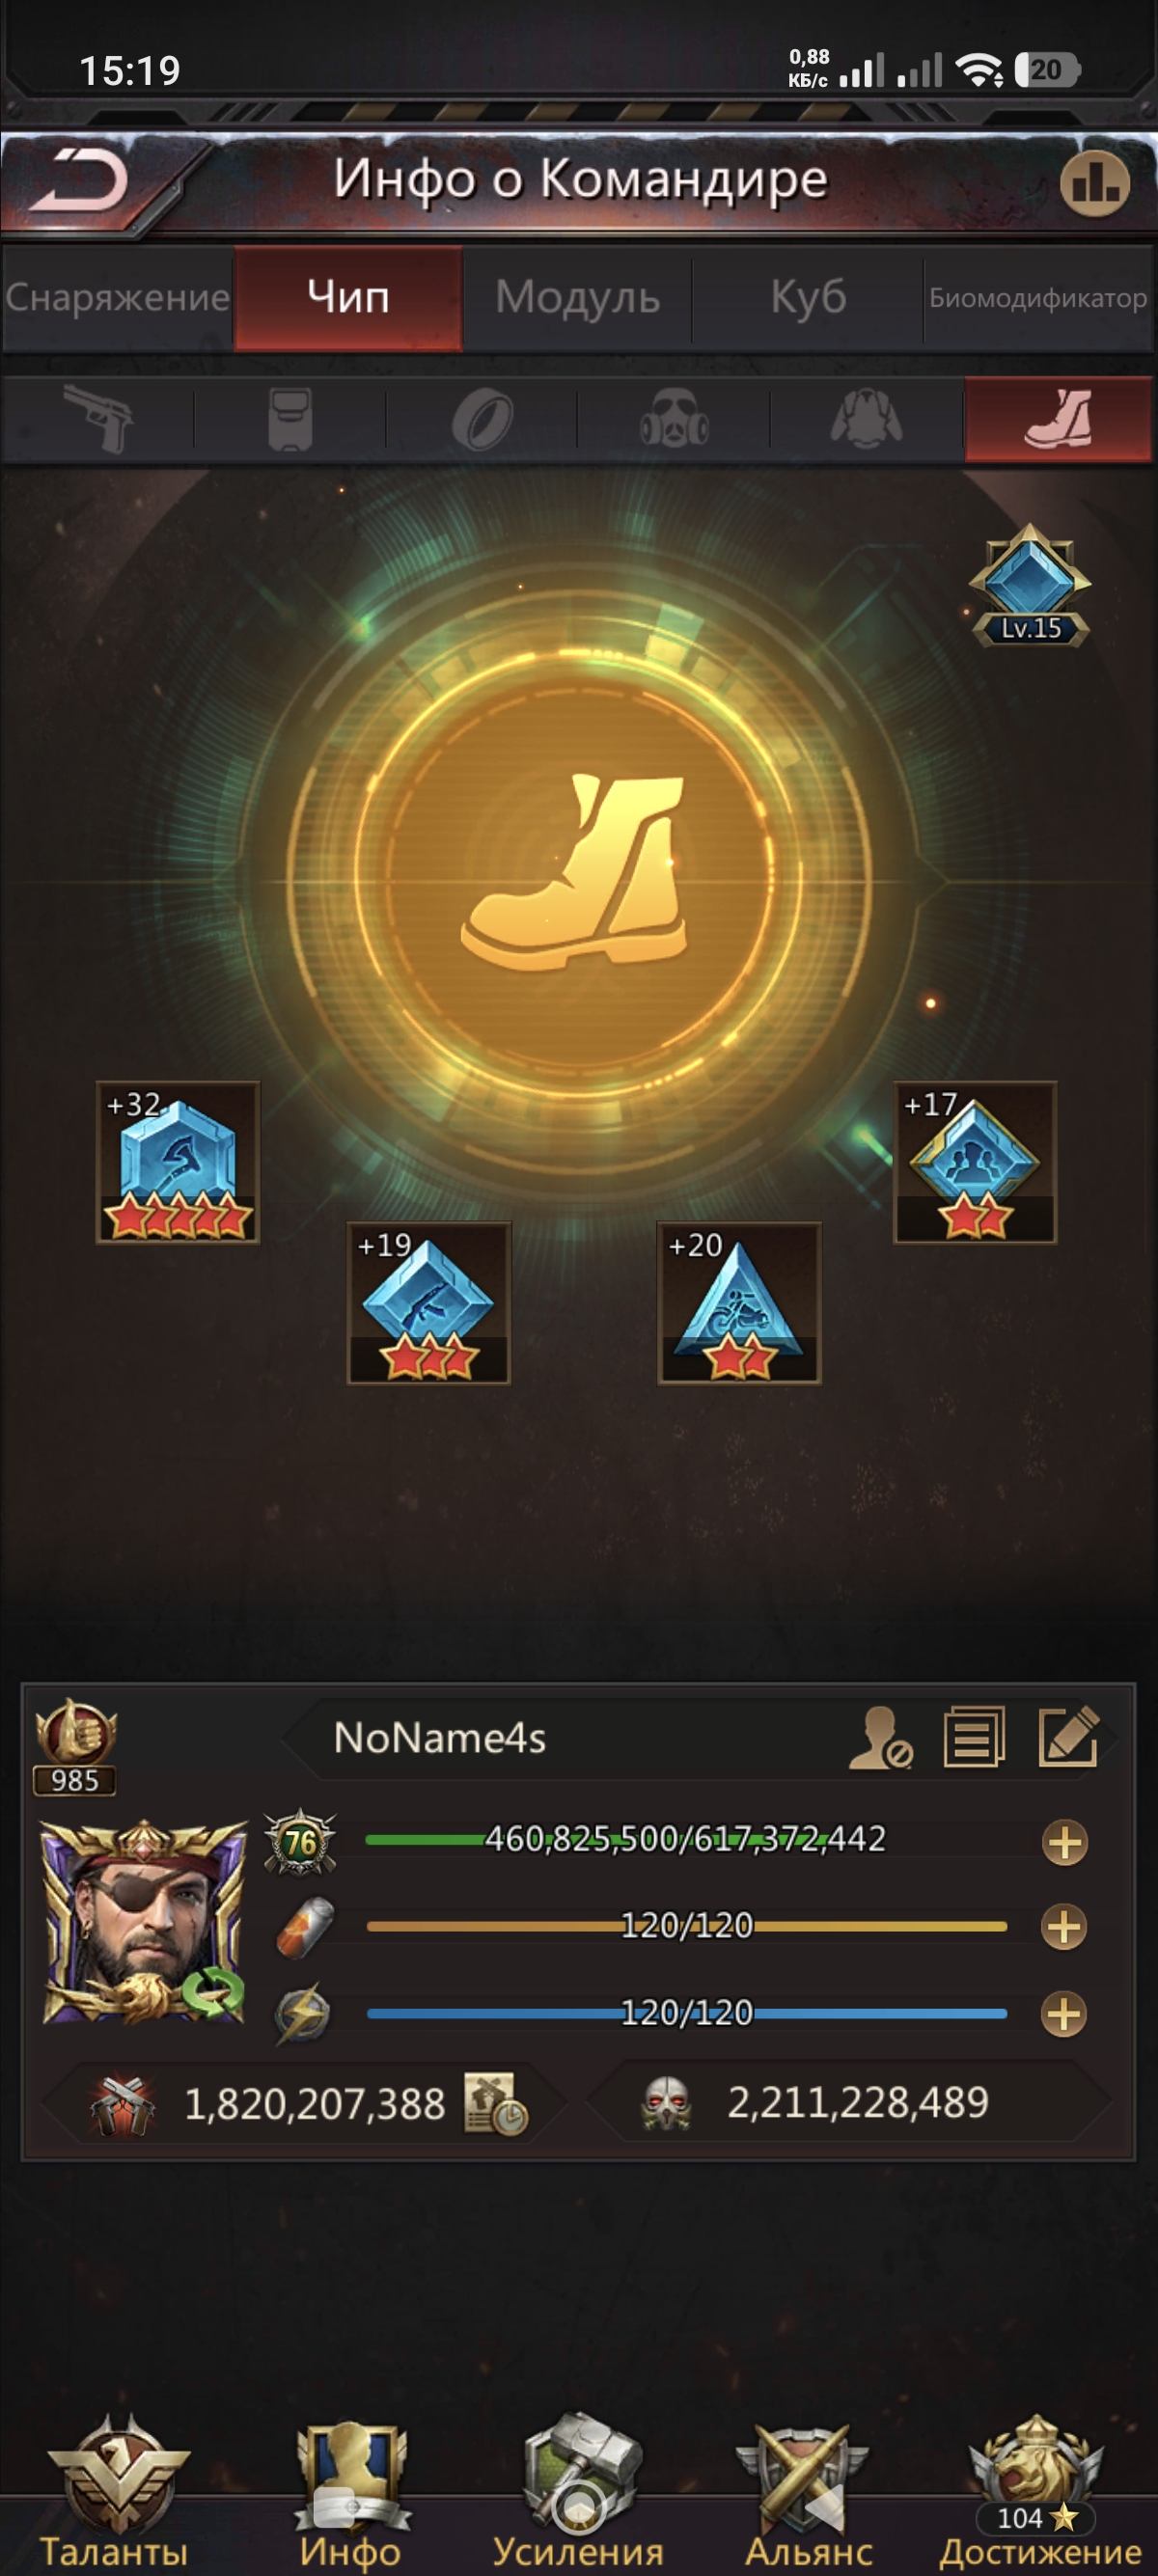
Task: Tap the block user icon
Action: (x=880, y=1738)
